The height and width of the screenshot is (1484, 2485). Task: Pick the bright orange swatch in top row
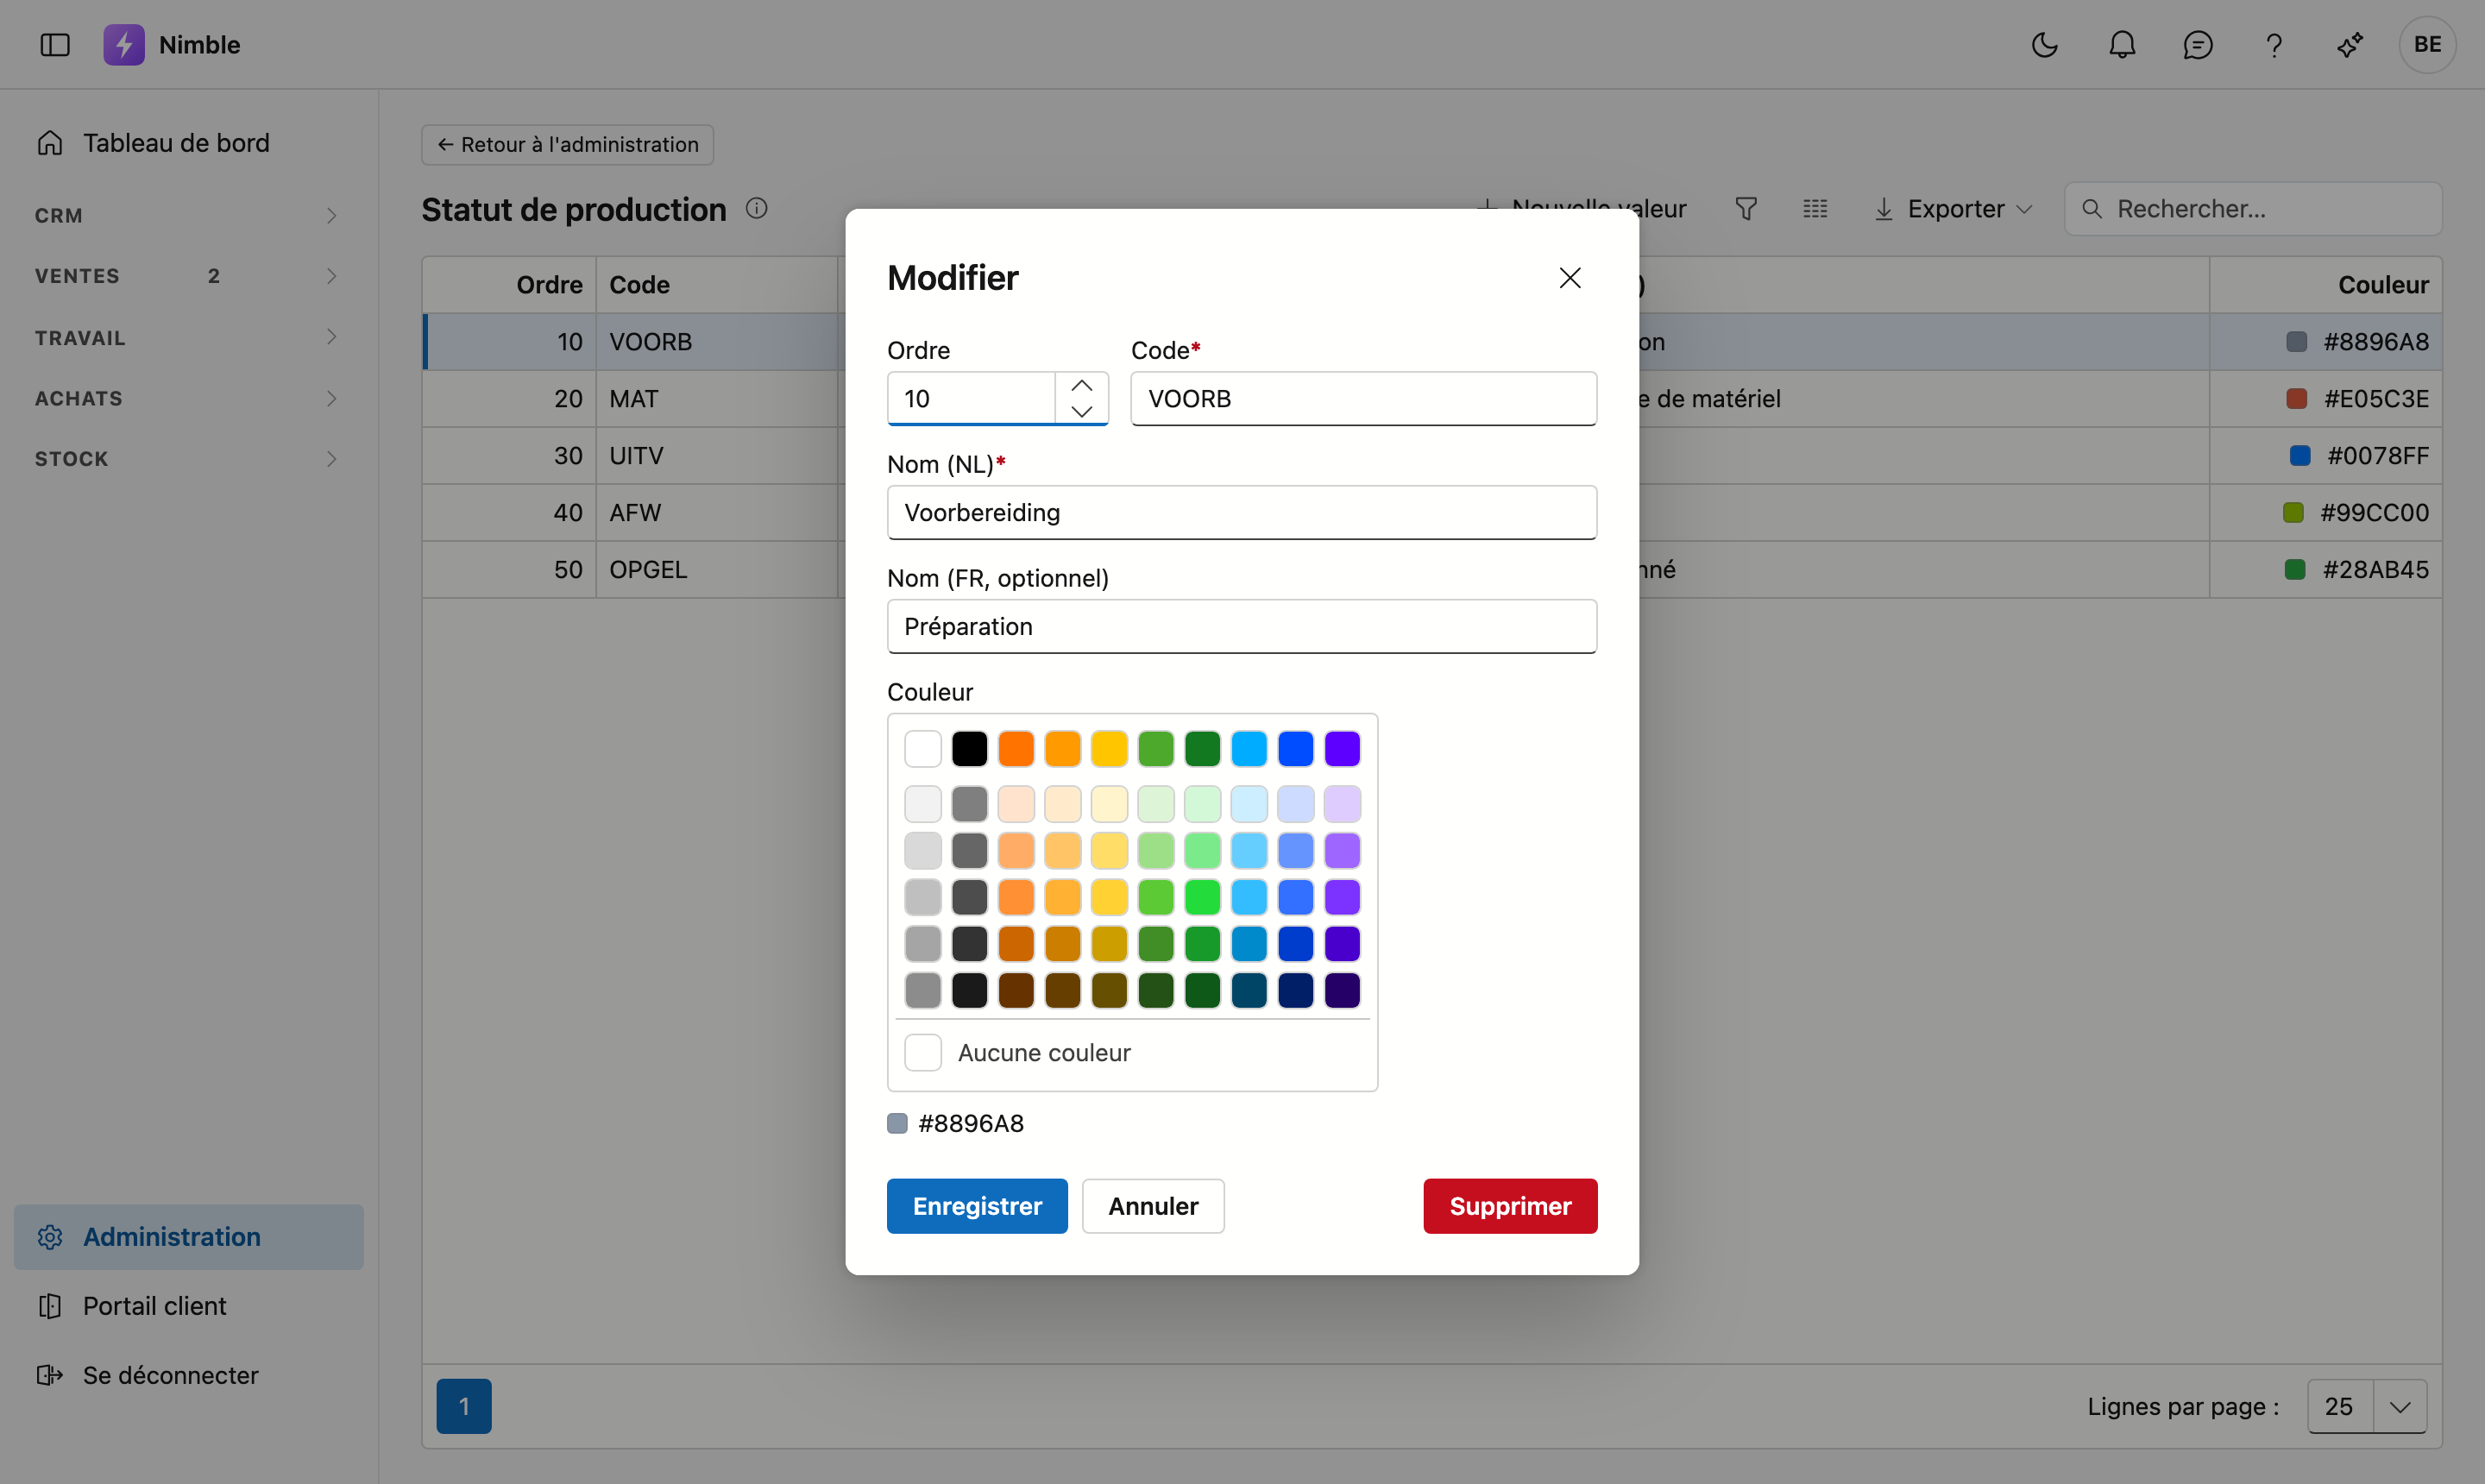1016,749
